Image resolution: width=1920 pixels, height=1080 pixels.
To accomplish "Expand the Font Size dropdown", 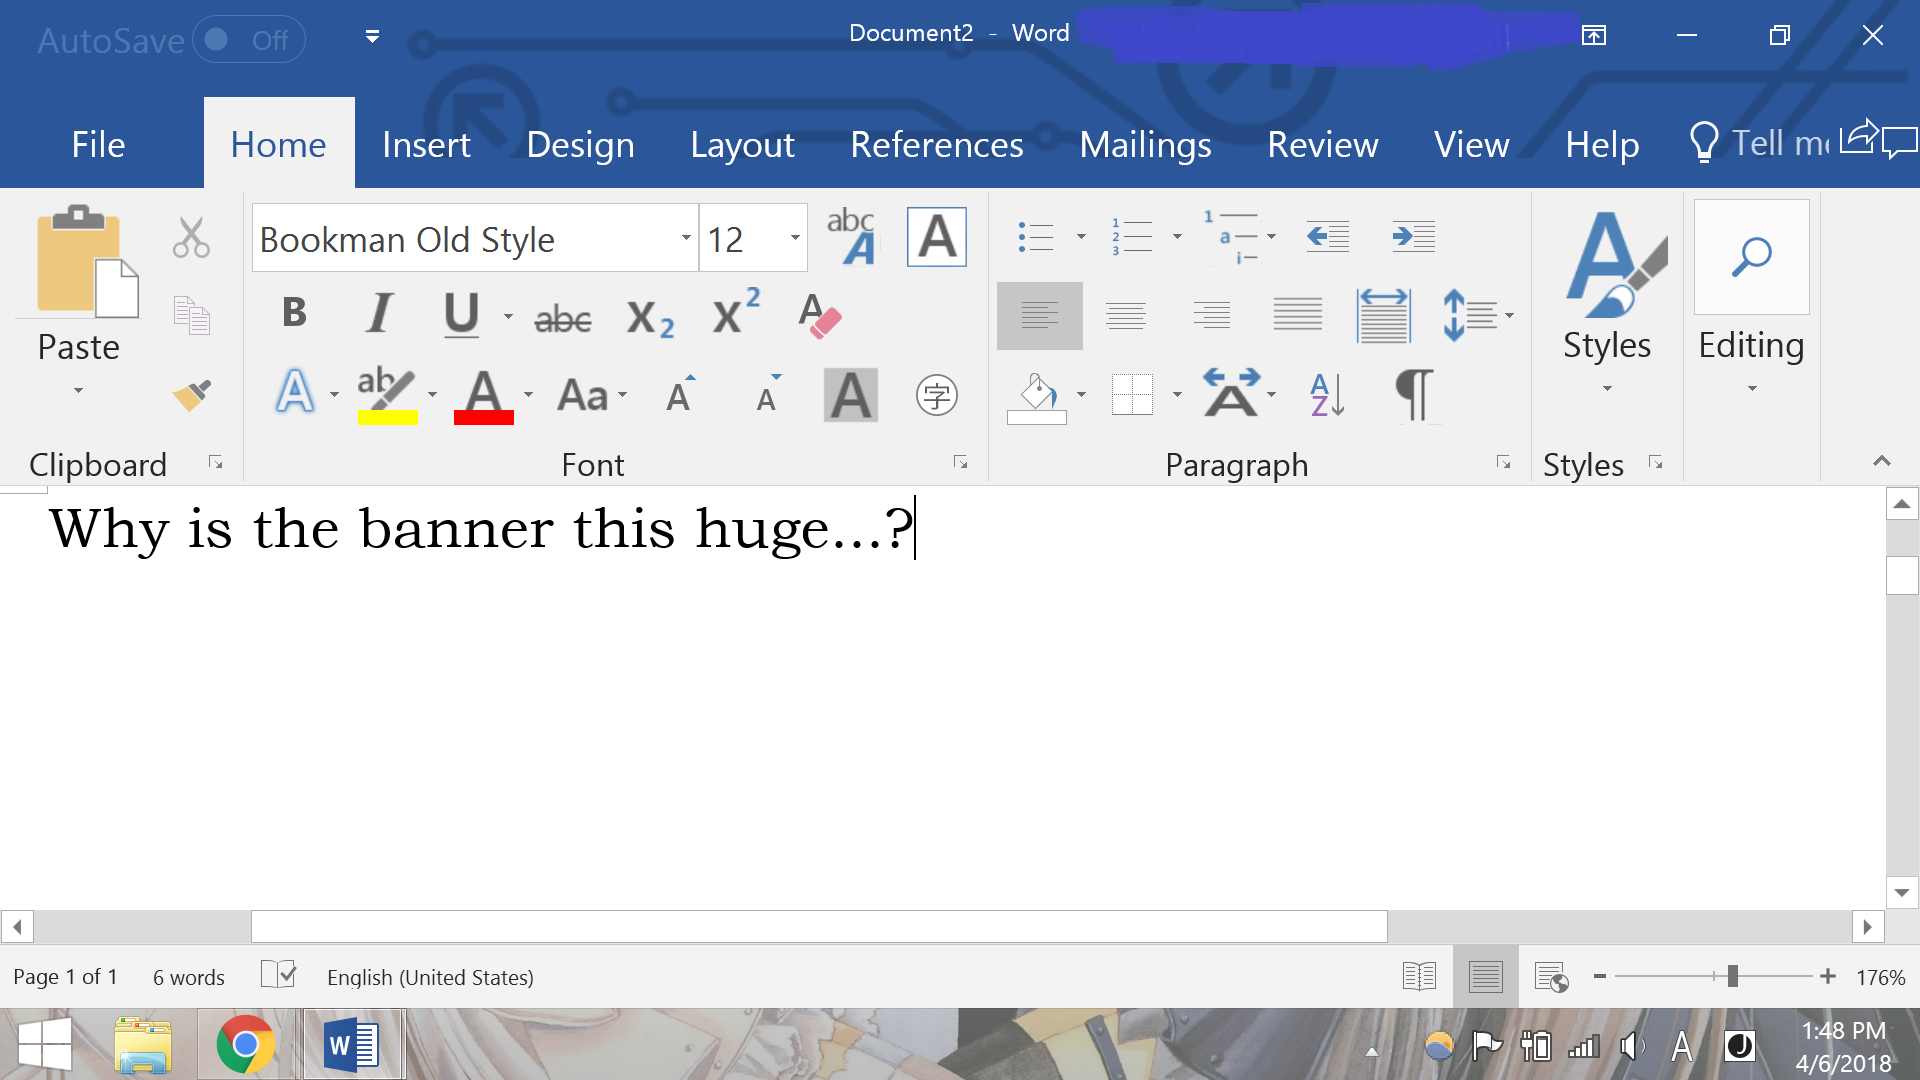I will [793, 237].
